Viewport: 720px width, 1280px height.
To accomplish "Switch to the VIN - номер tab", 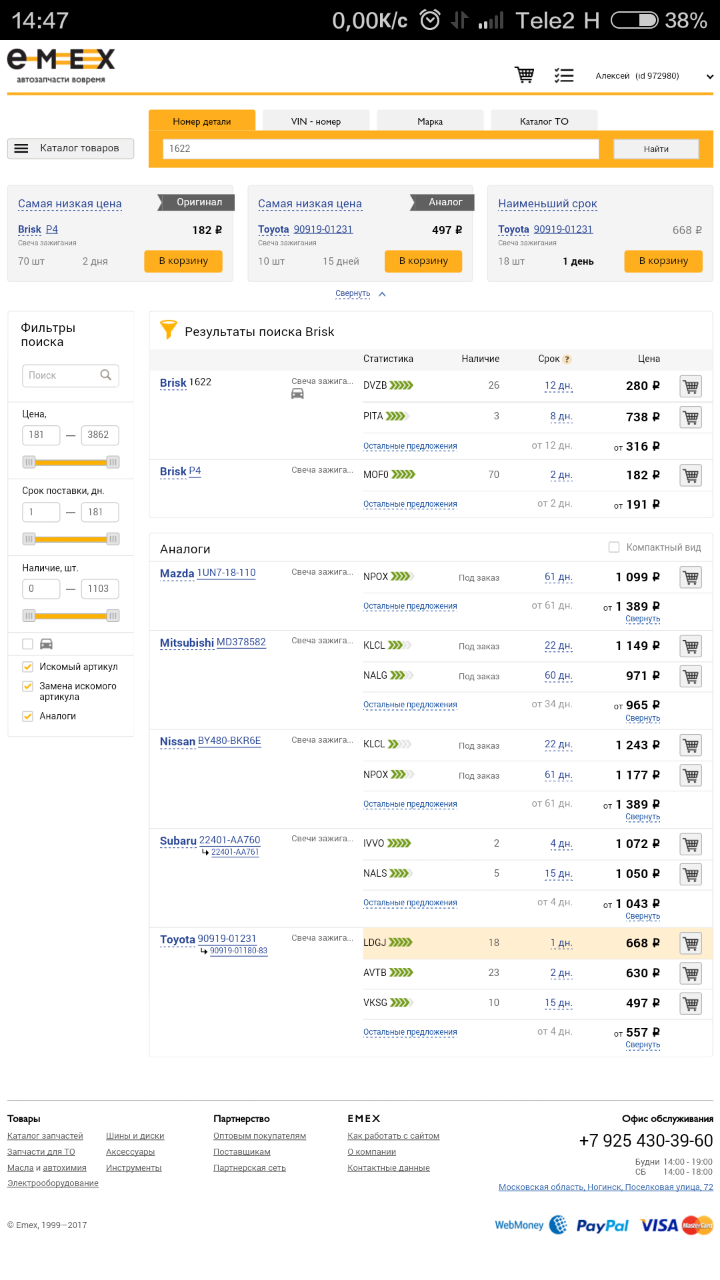I will click(316, 121).
